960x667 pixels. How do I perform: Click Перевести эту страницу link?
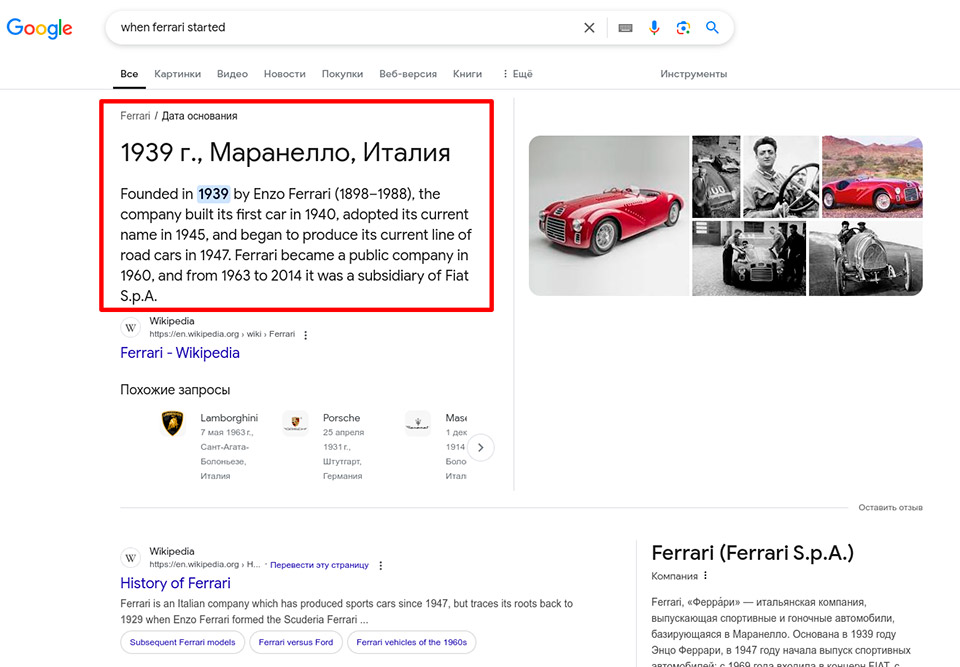pyautogui.click(x=320, y=565)
